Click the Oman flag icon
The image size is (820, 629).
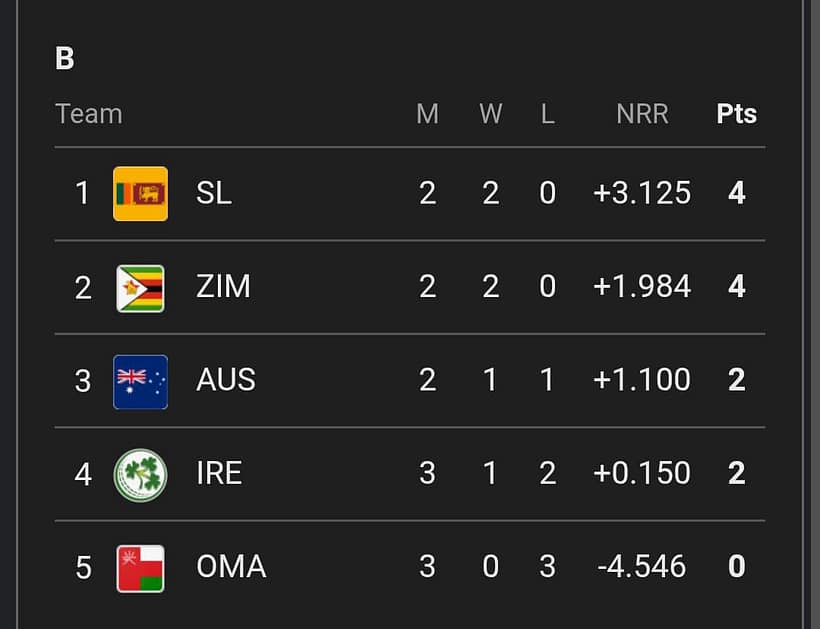[140, 567]
